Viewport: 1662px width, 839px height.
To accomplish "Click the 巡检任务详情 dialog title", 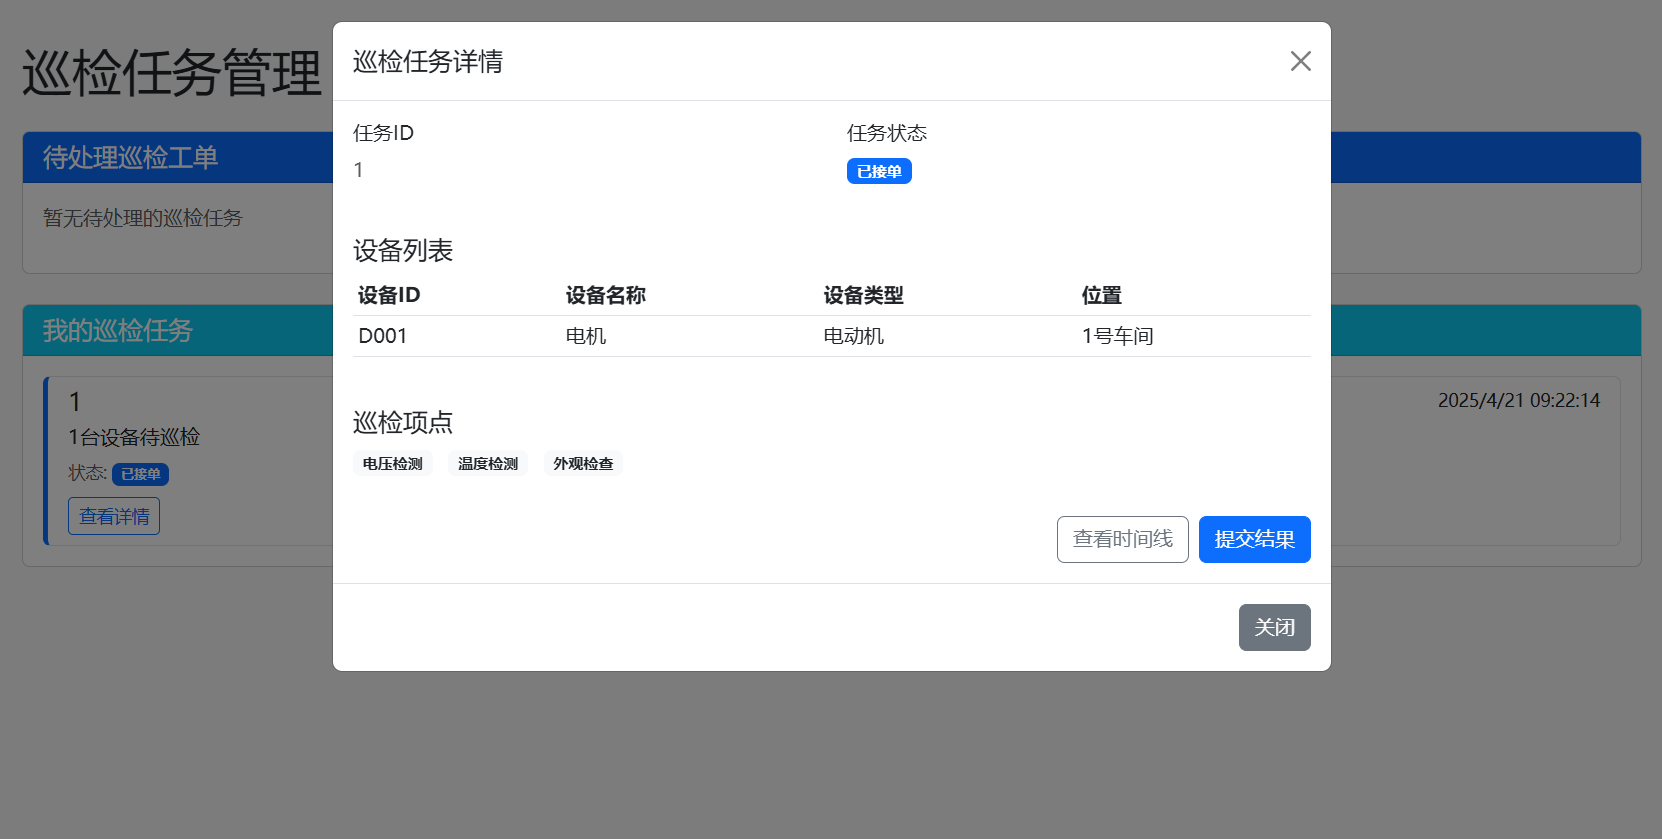I will click(x=428, y=62).
